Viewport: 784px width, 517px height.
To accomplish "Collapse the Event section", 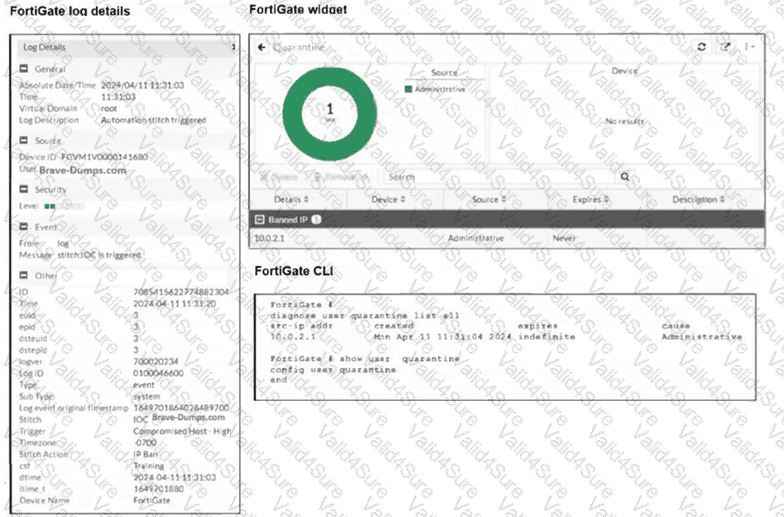I will click(23, 227).
